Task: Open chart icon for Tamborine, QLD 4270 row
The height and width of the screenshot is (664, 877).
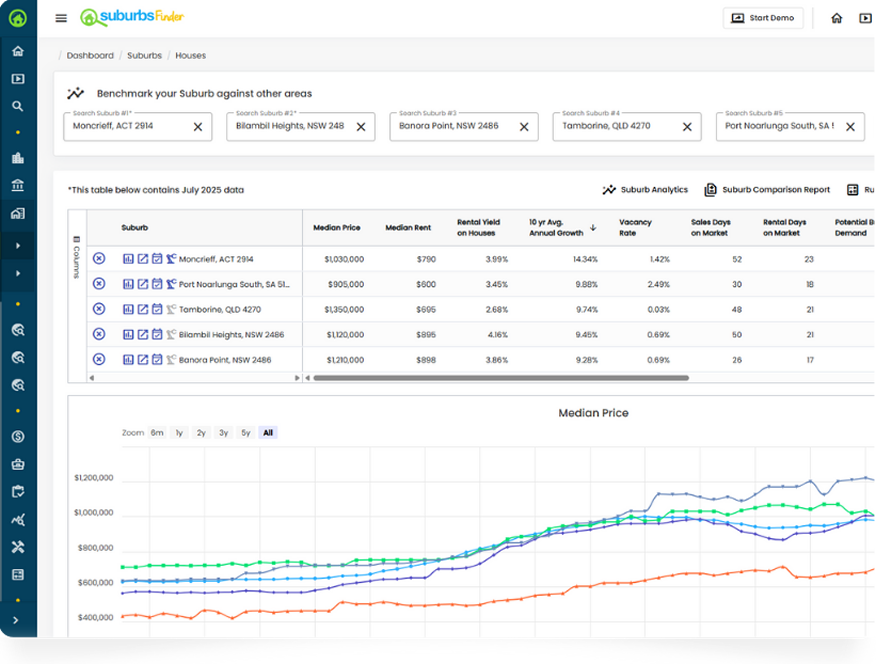Action: point(128,309)
